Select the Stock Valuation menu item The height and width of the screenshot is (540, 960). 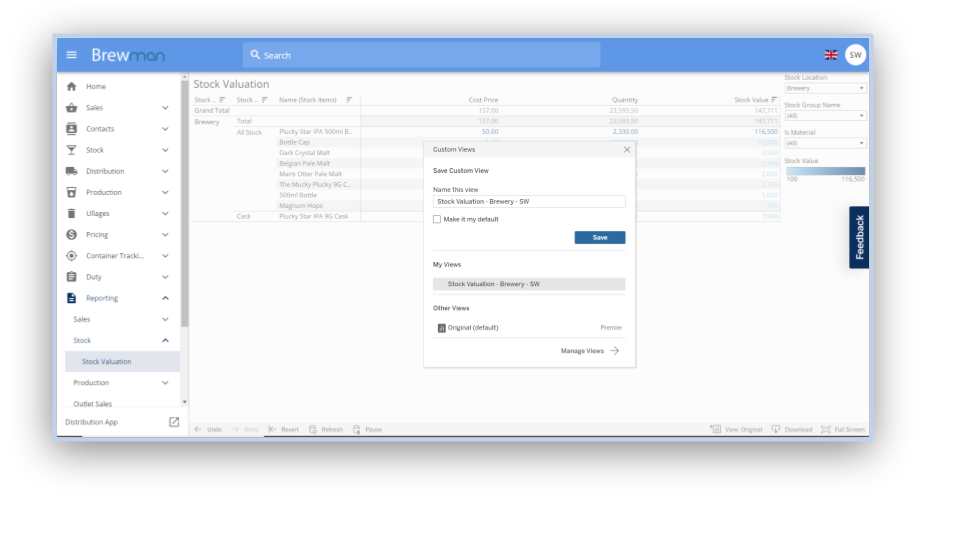122,362
